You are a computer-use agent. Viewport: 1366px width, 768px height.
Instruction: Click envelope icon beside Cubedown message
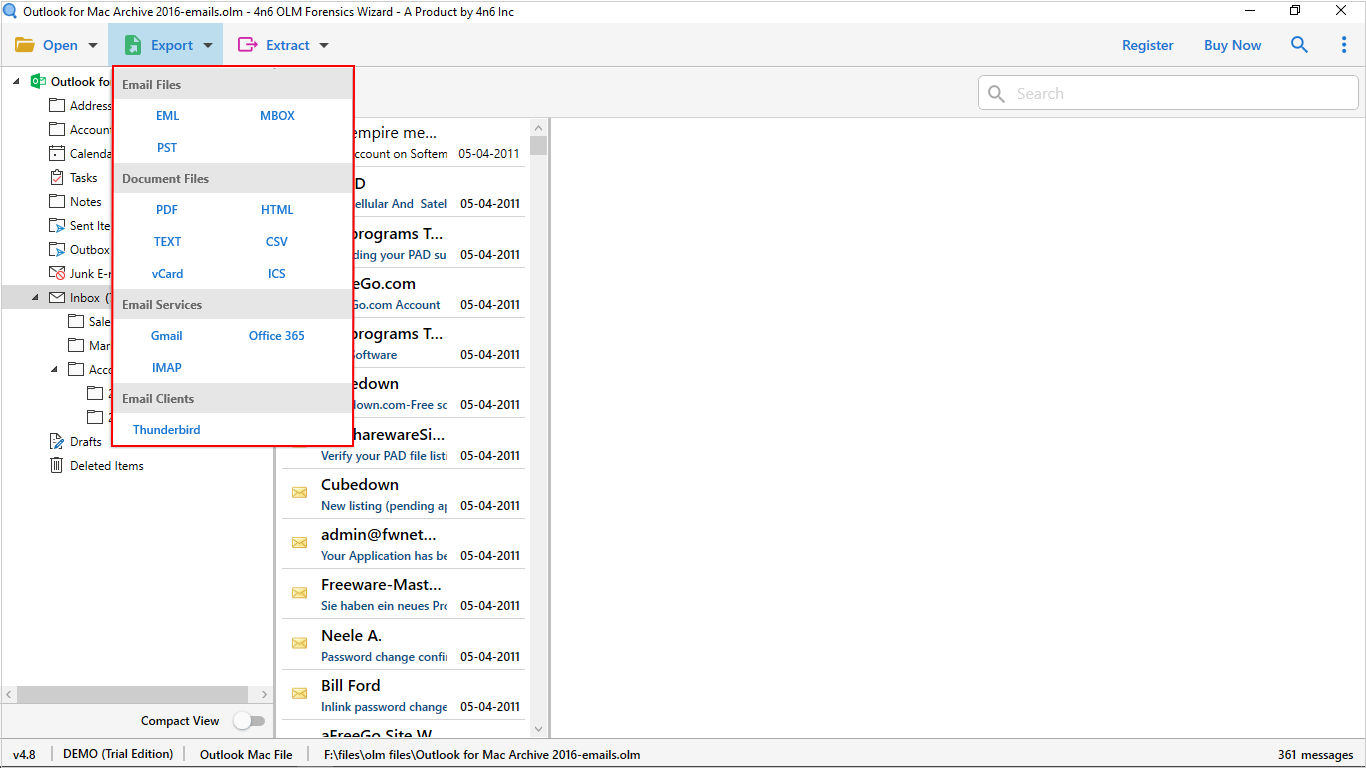pyautogui.click(x=299, y=492)
